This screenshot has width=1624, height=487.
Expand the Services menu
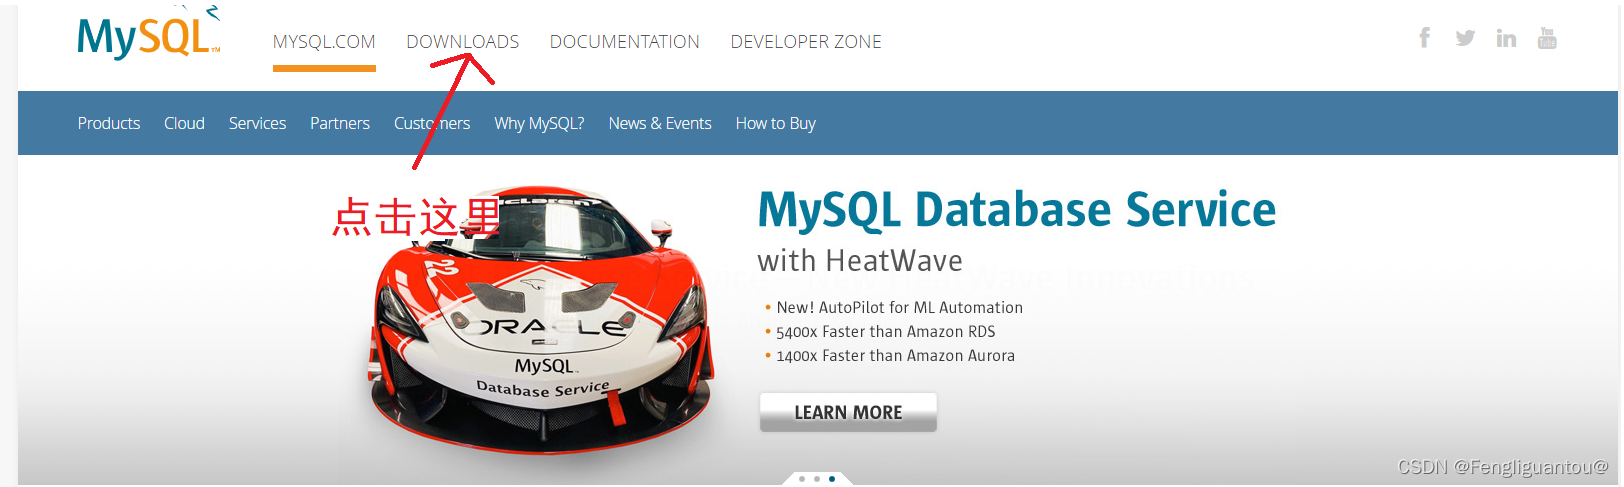[x=257, y=123]
